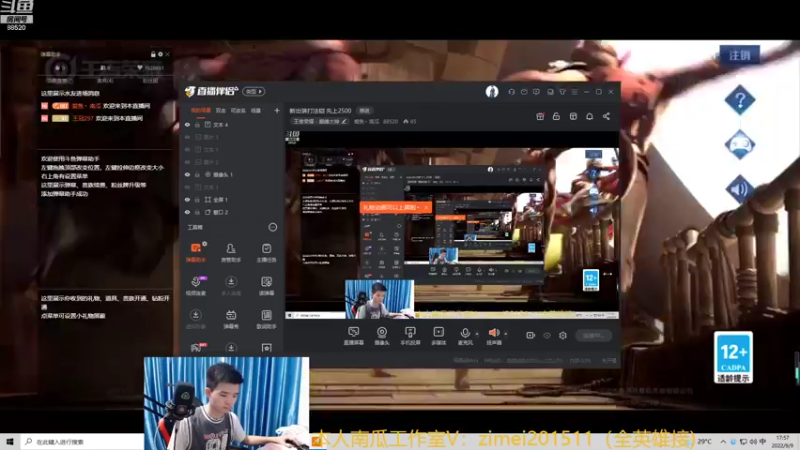Toggle the lock on 窗口 2 source
The image size is (800, 450).
[x=197, y=212]
